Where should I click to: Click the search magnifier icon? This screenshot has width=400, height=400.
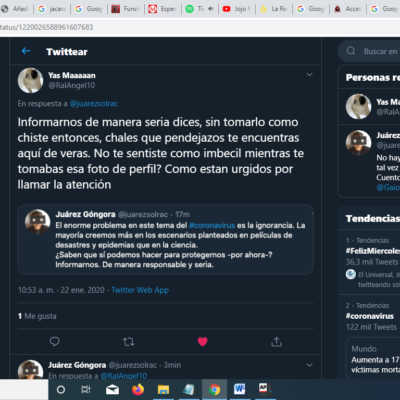click(351, 51)
